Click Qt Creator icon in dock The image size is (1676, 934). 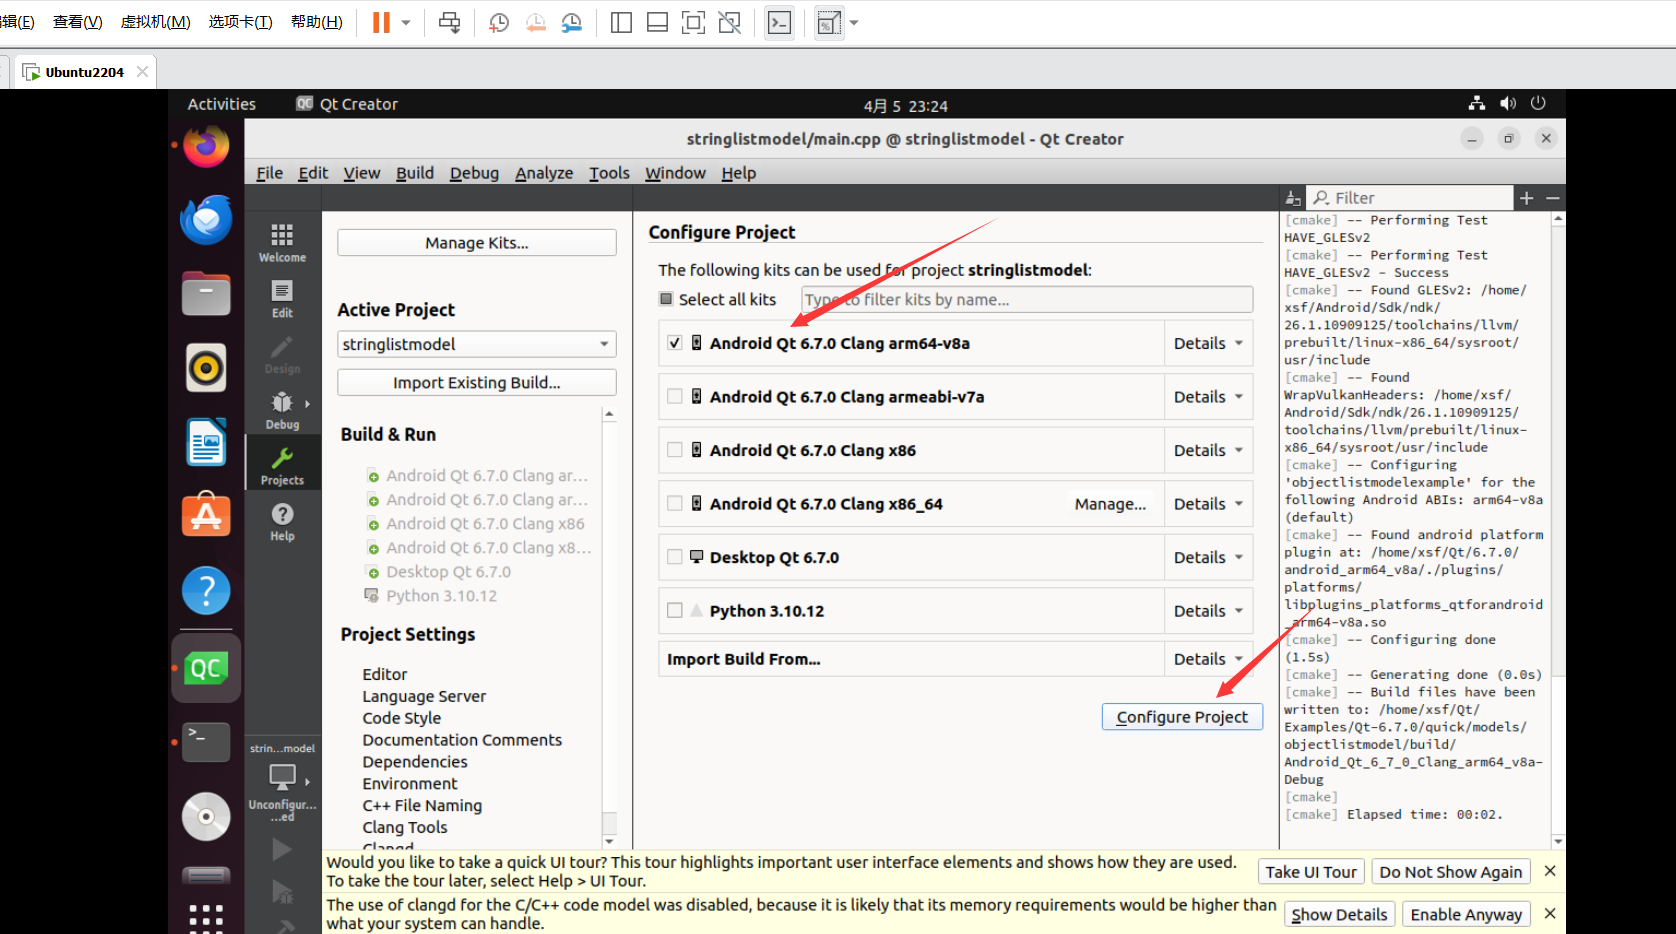pyautogui.click(x=206, y=668)
